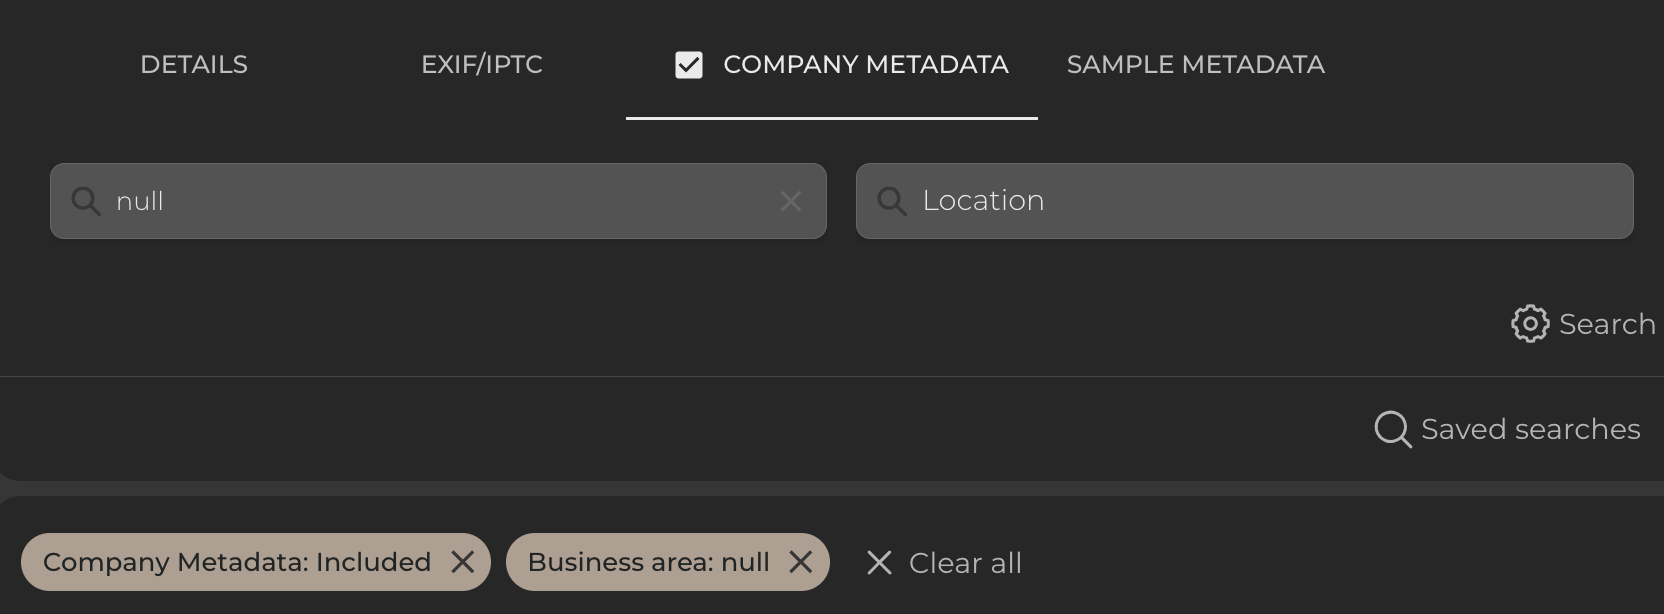Click the X icon beside Clear all
The height and width of the screenshot is (614, 1664).
[x=879, y=562]
